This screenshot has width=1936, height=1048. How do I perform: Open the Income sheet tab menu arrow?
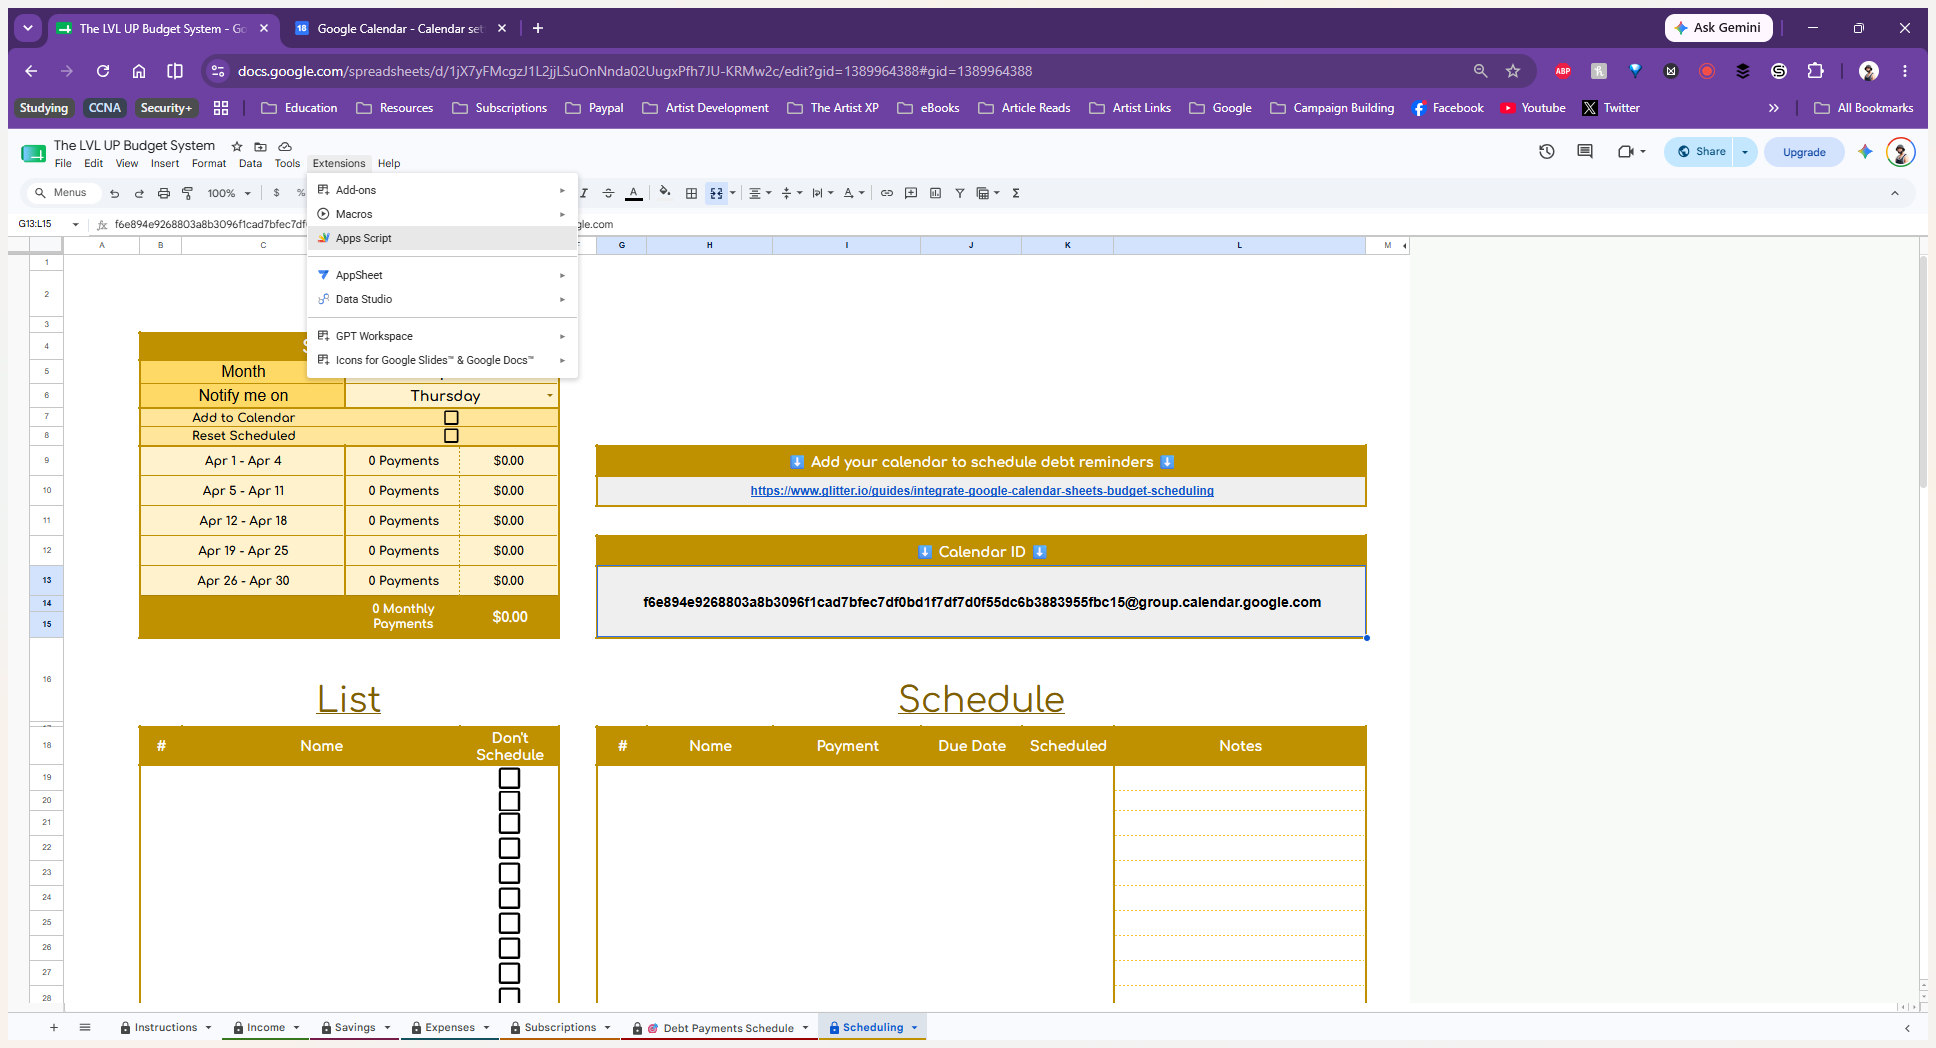pos(296,1027)
